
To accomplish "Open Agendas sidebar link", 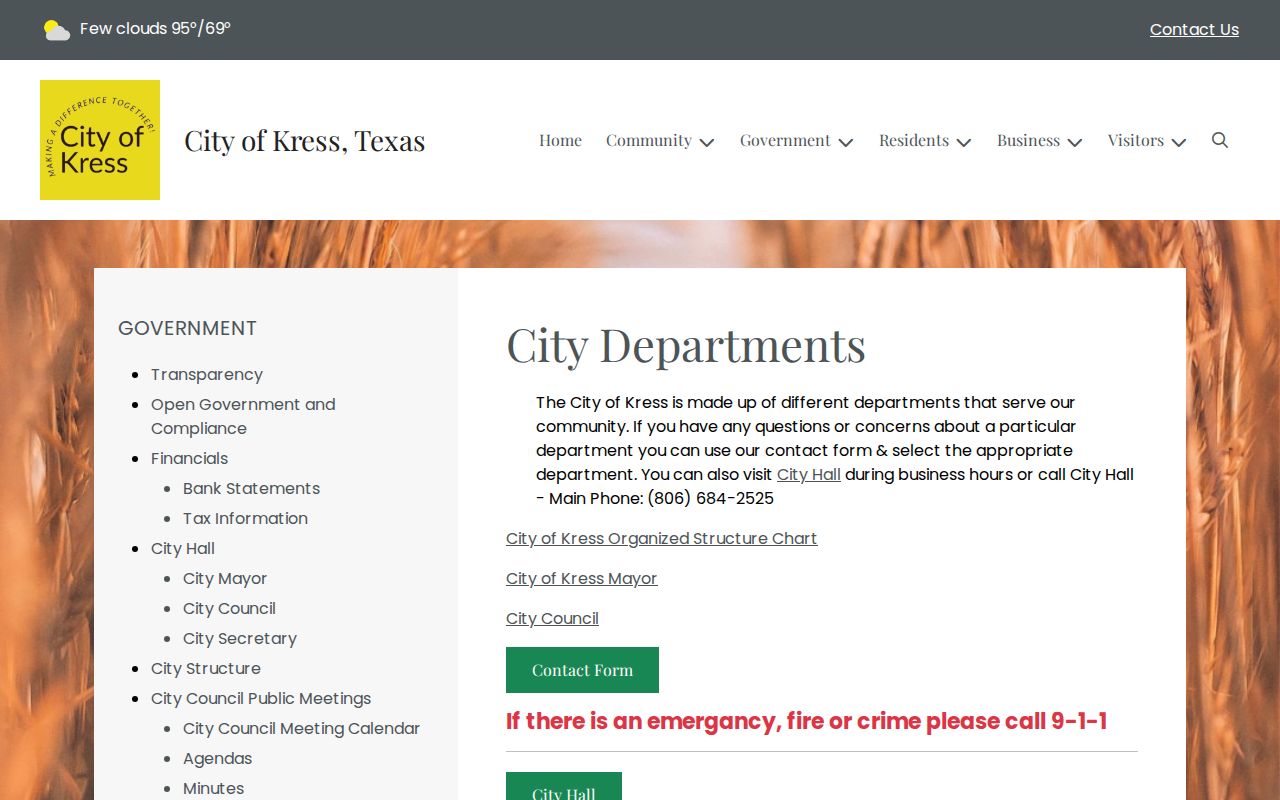I will tap(217, 758).
